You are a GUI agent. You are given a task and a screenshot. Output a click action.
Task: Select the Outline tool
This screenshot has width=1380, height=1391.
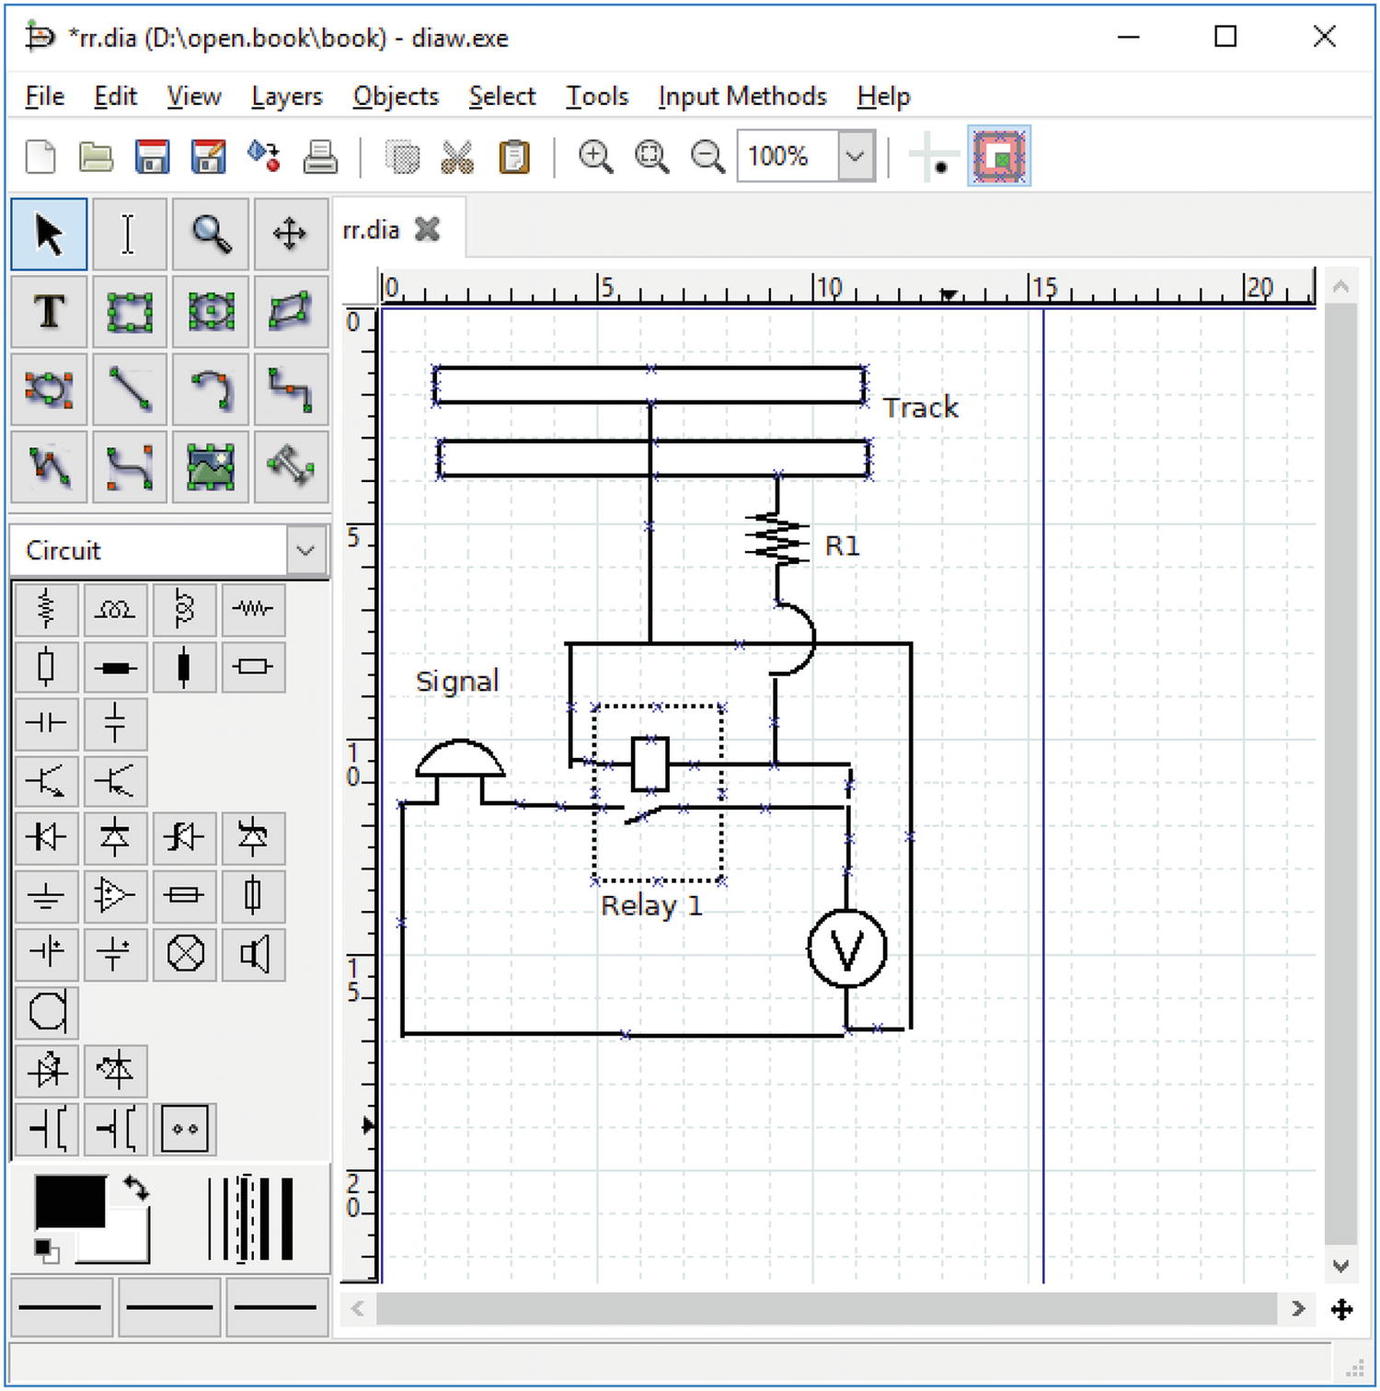[291, 466]
